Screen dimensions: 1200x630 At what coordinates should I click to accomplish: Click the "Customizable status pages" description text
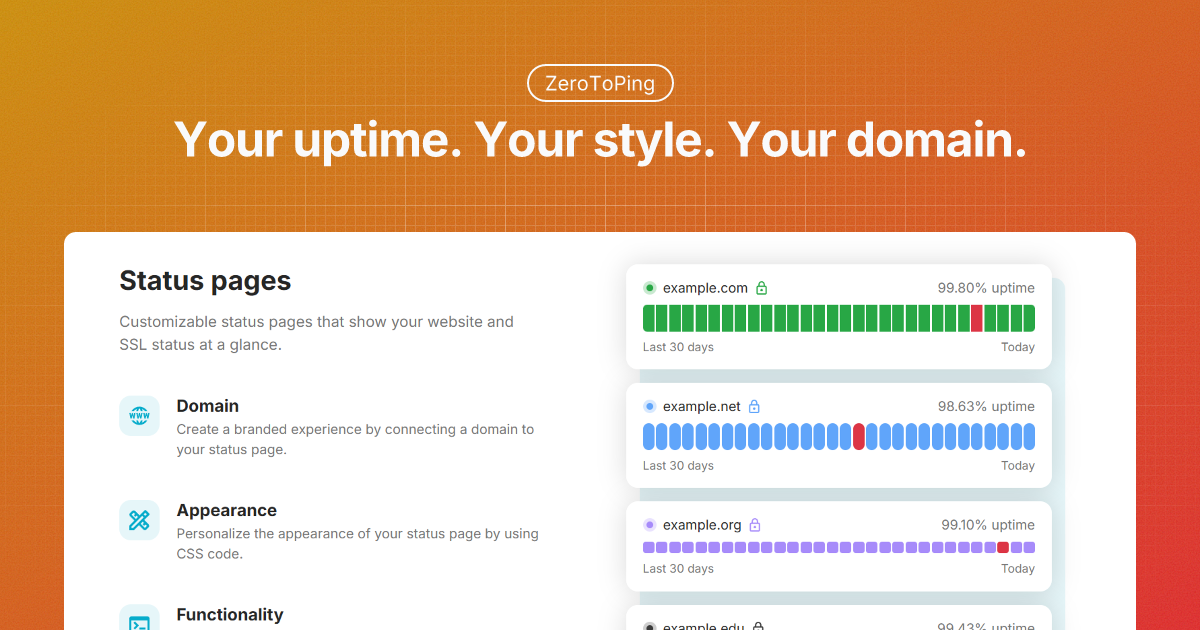(x=316, y=333)
